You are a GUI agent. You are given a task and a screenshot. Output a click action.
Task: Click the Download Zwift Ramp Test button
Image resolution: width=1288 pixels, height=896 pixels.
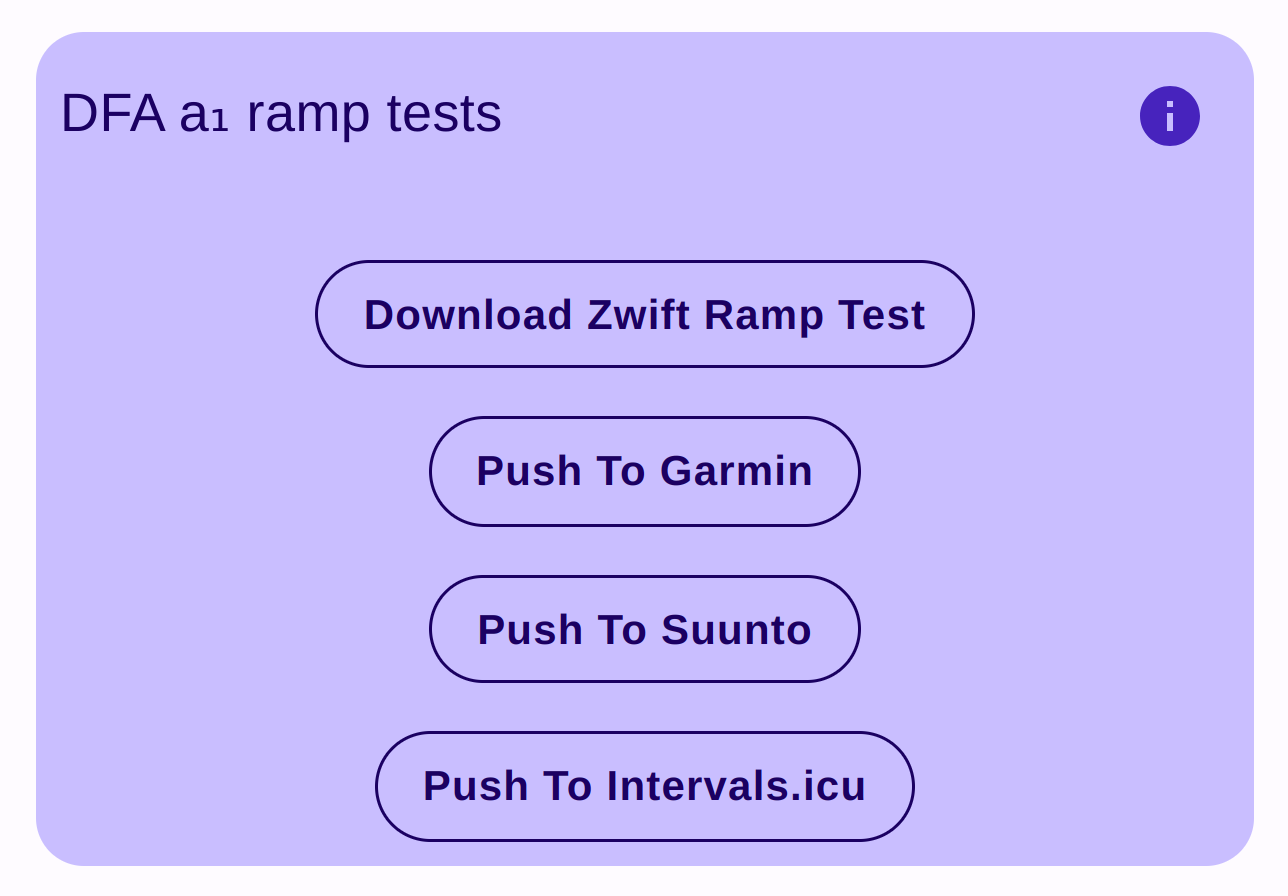tap(645, 314)
